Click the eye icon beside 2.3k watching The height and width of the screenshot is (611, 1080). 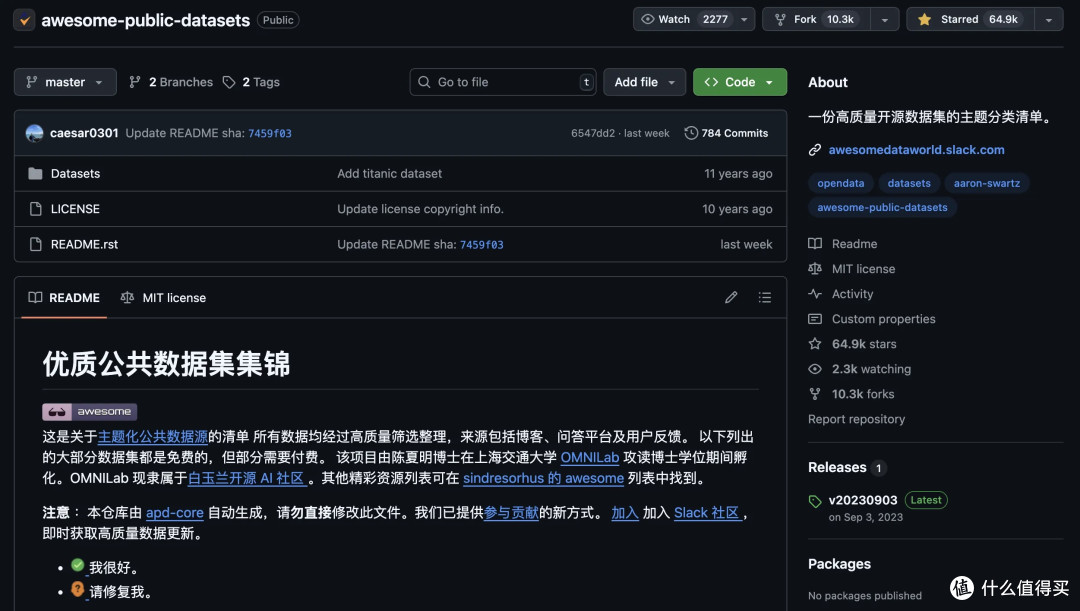pyautogui.click(x=815, y=369)
